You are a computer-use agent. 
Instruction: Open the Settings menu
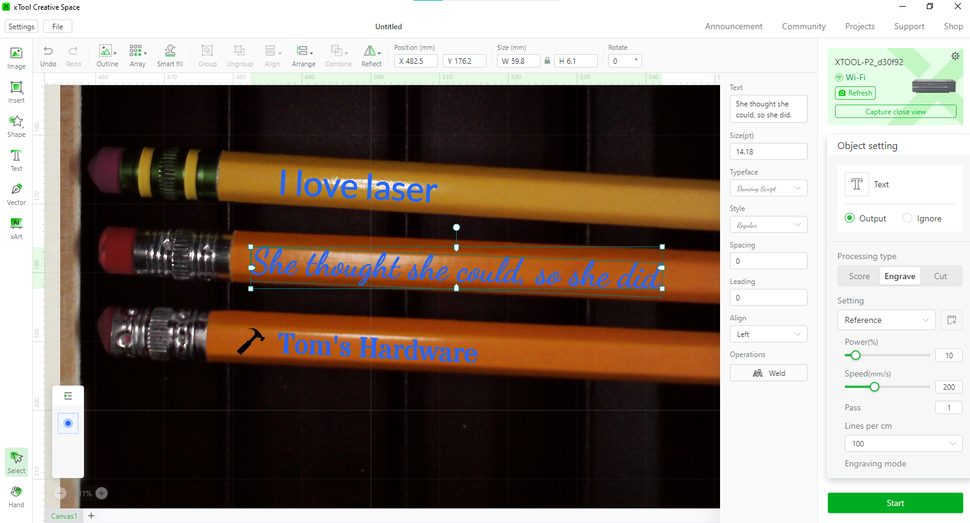tap(22, 27)
